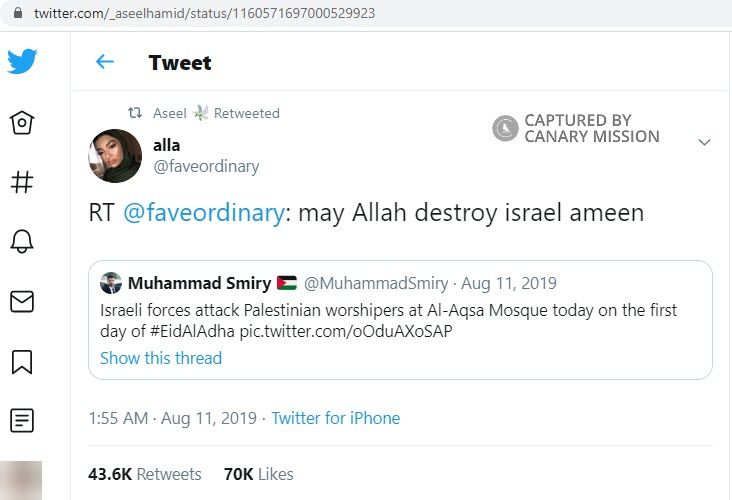Click the Twitter for iPhone link
The width and height of the screenshot is (732, 500).
click(335, 418)
